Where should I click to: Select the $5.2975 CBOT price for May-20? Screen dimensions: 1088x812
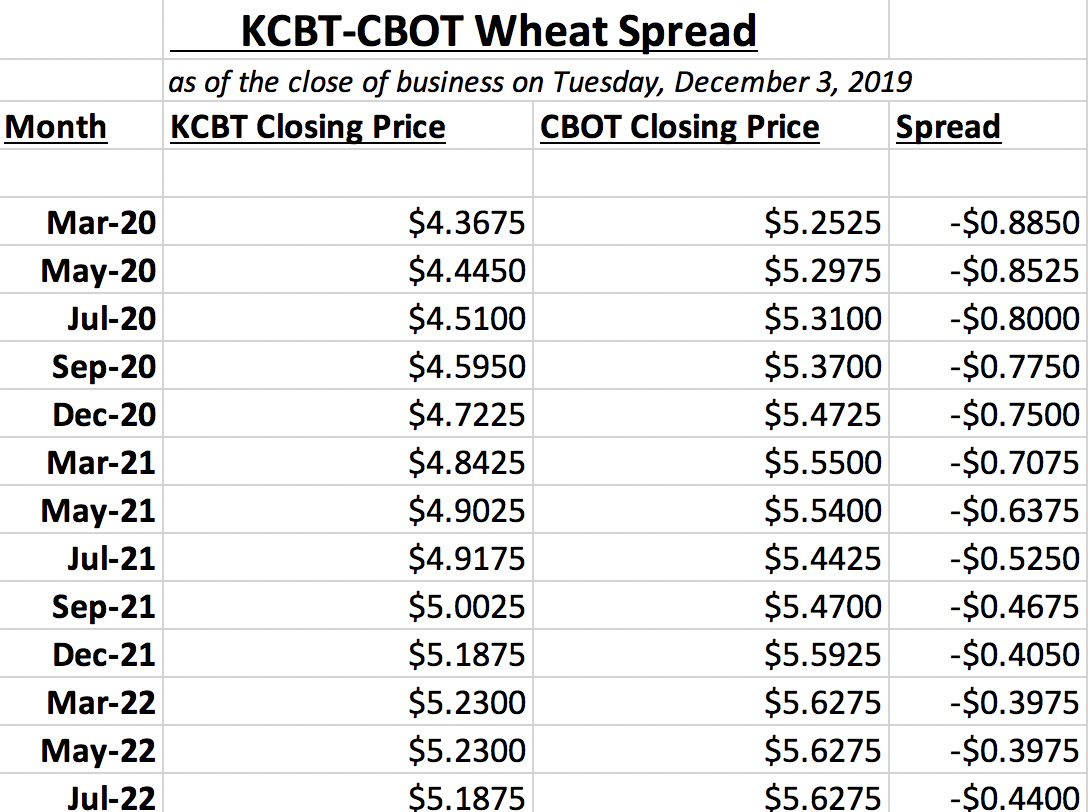[x=711, y=270]
